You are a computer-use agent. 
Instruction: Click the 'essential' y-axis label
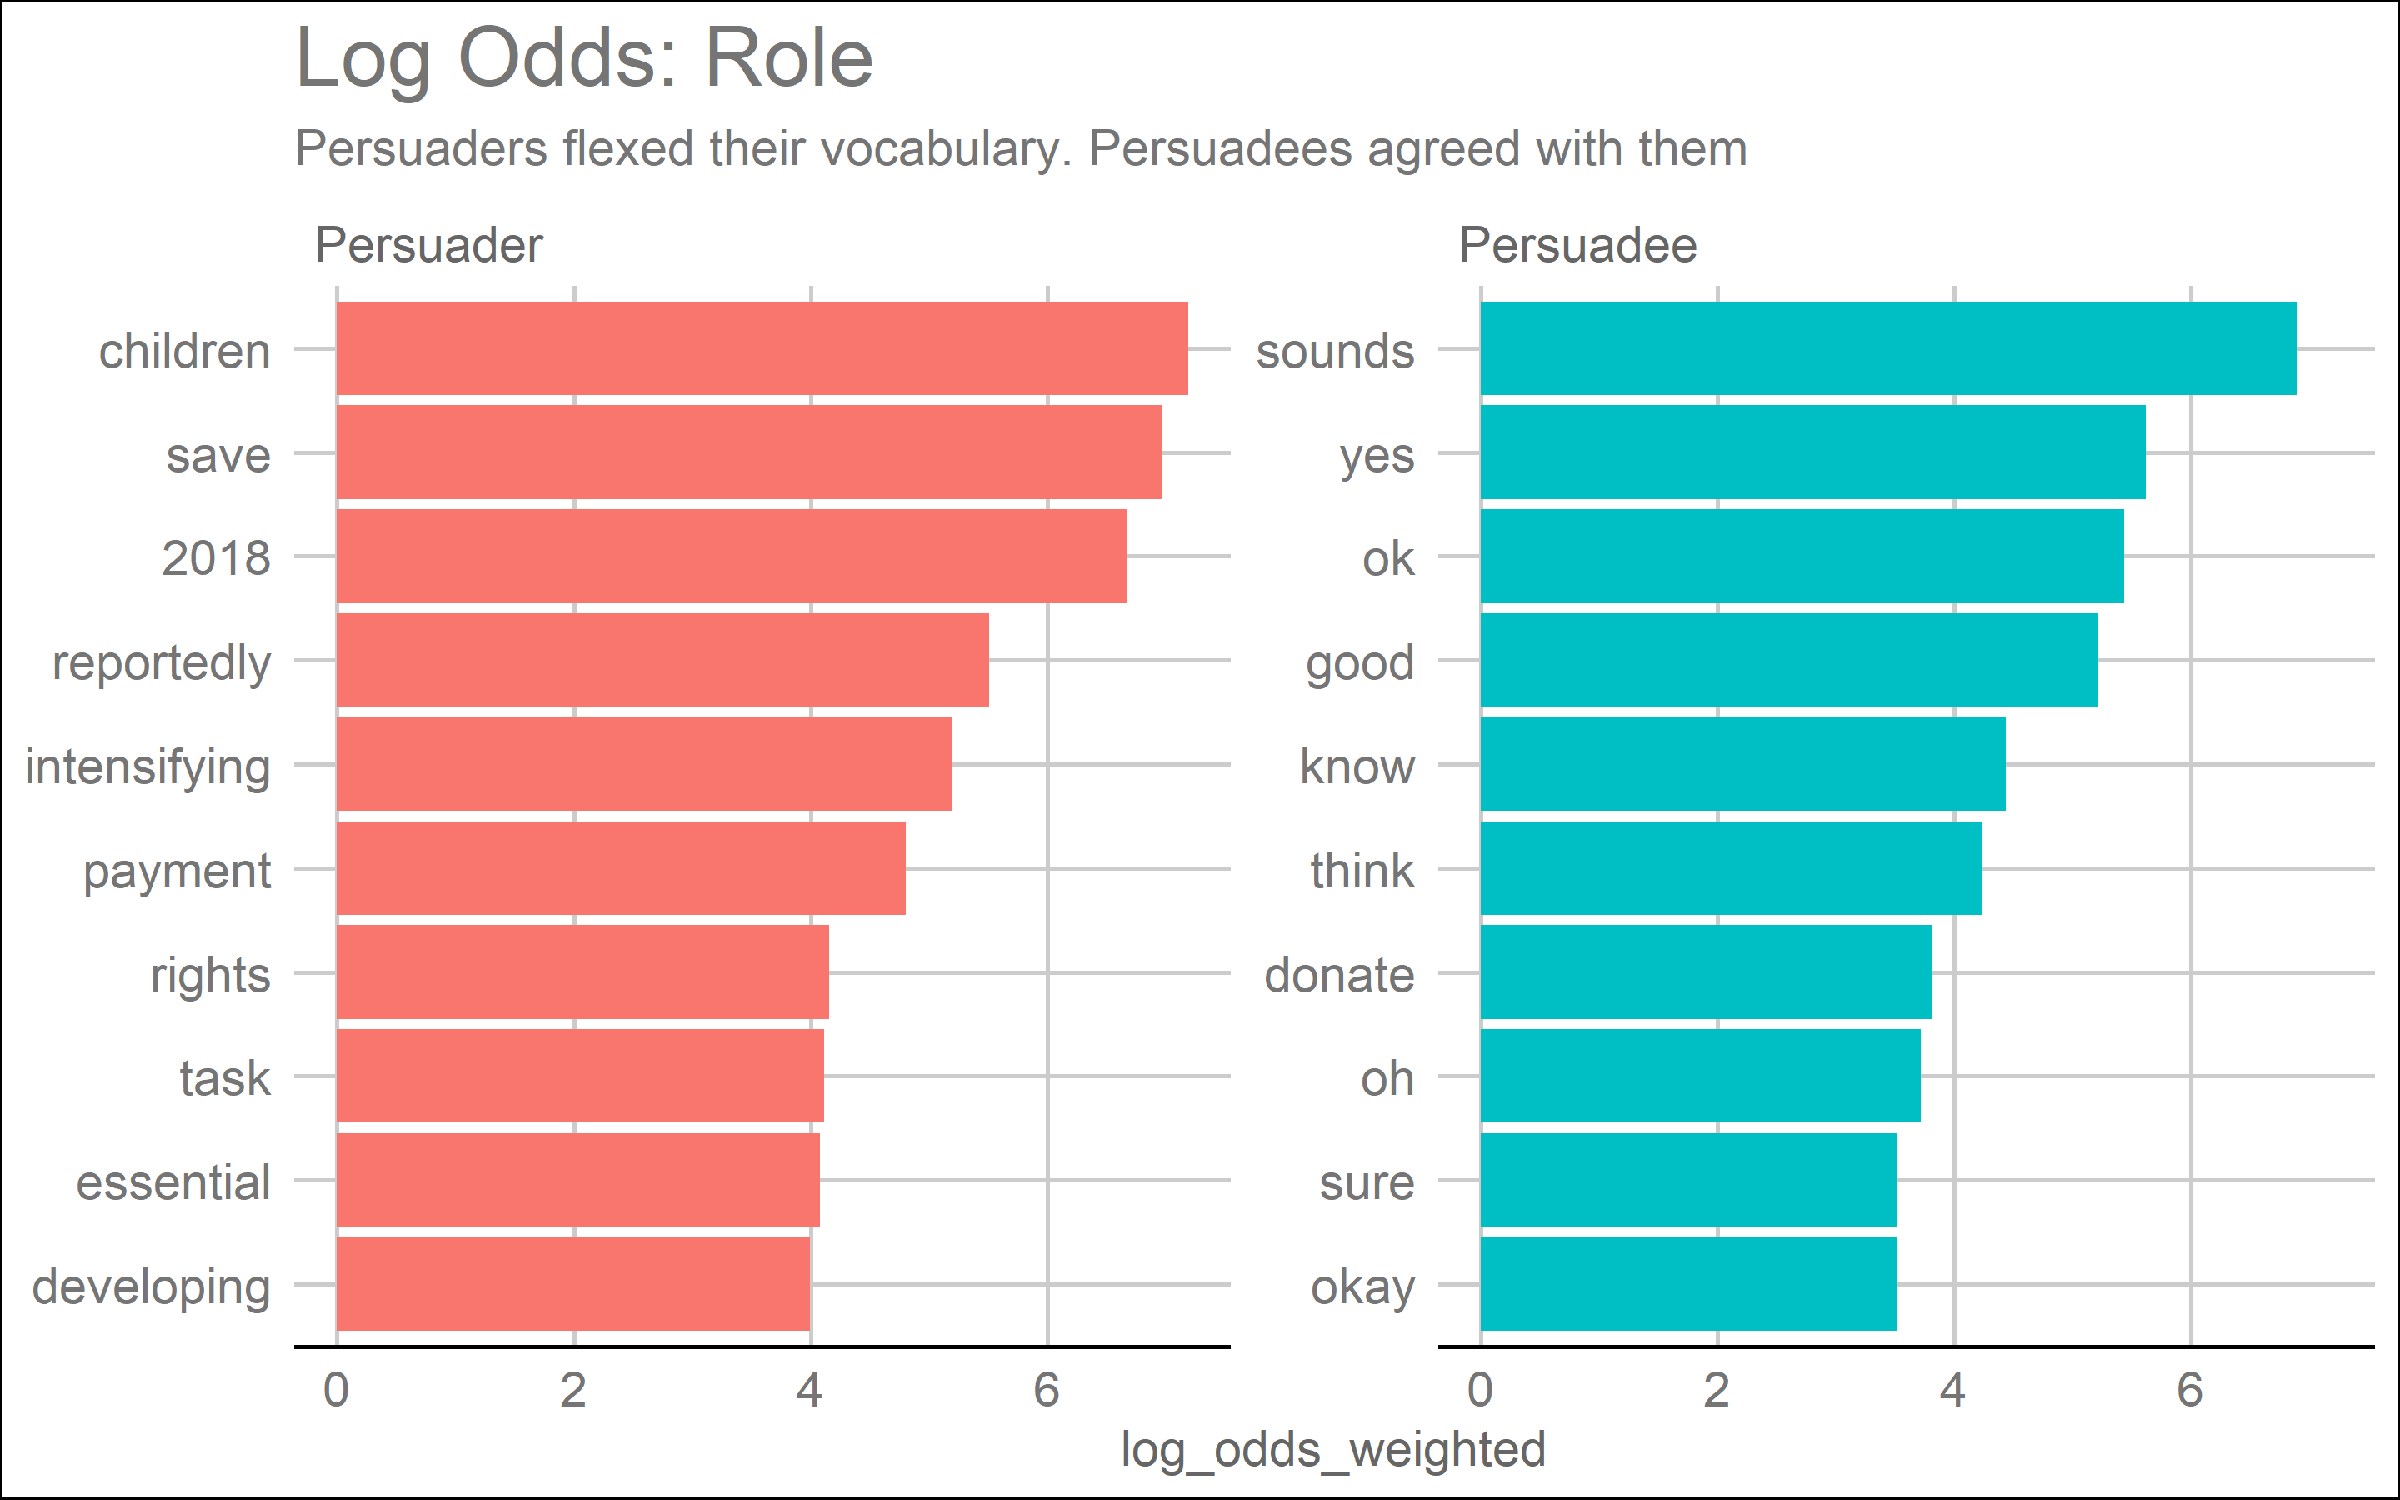coord(173,1183)
